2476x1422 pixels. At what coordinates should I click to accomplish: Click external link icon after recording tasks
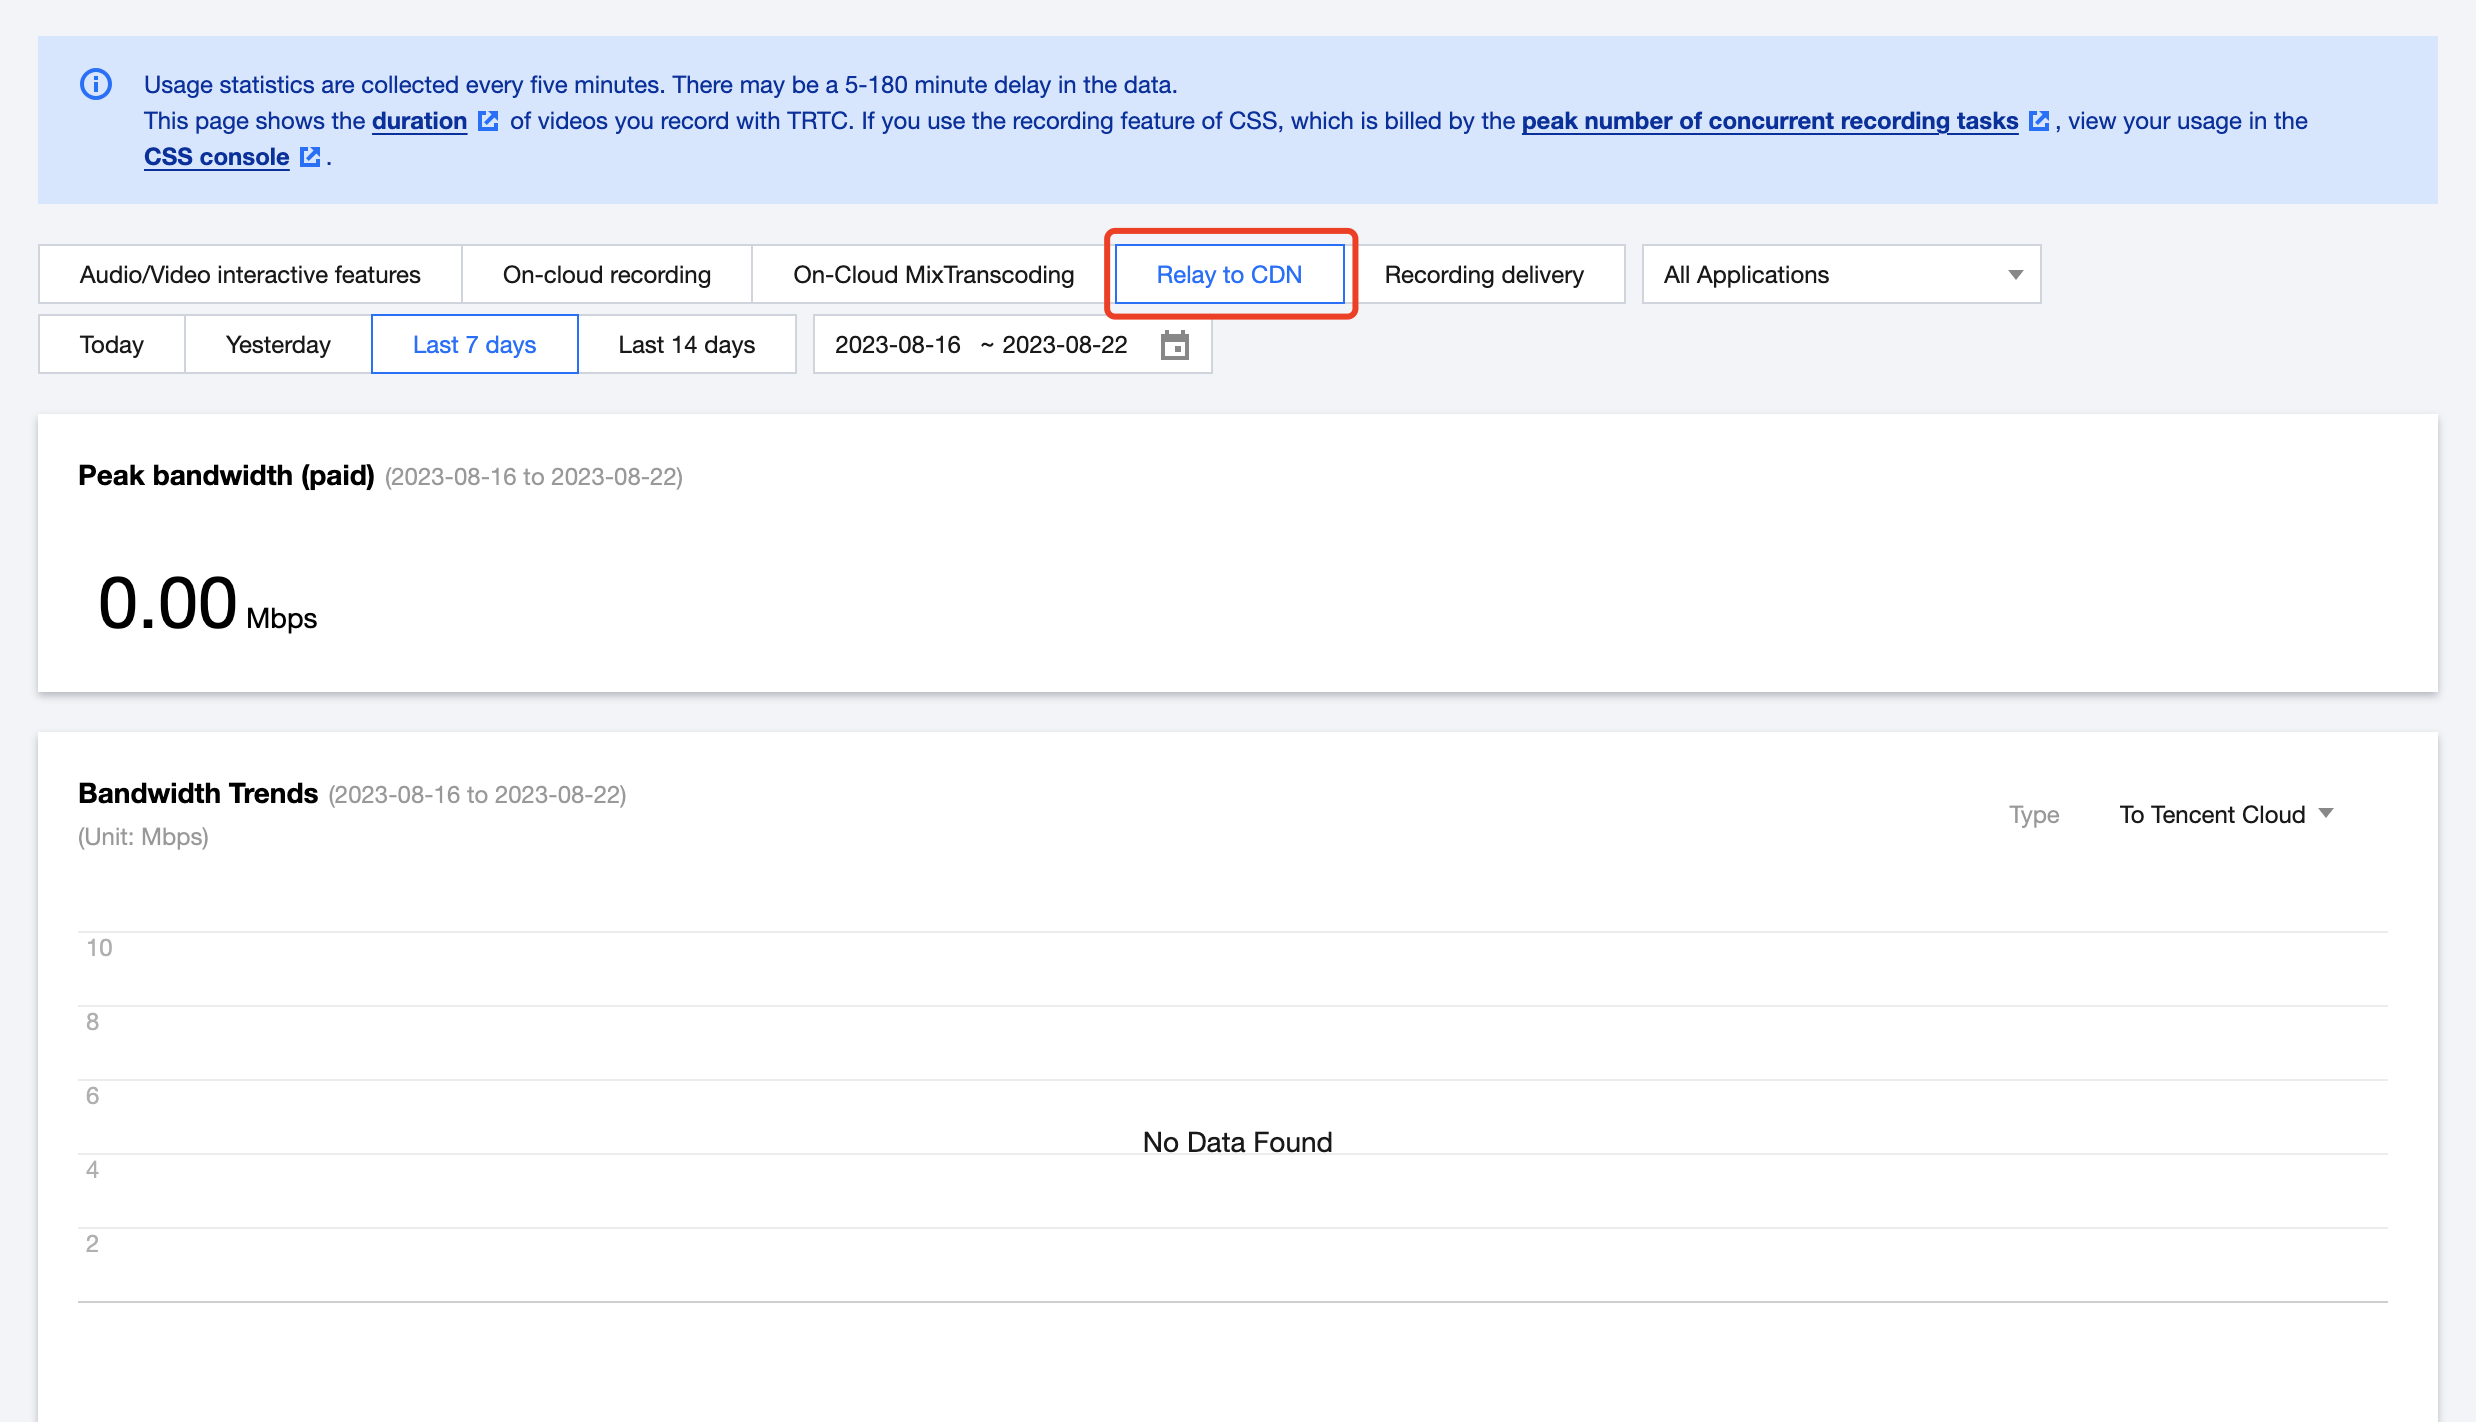[2038, 121]
